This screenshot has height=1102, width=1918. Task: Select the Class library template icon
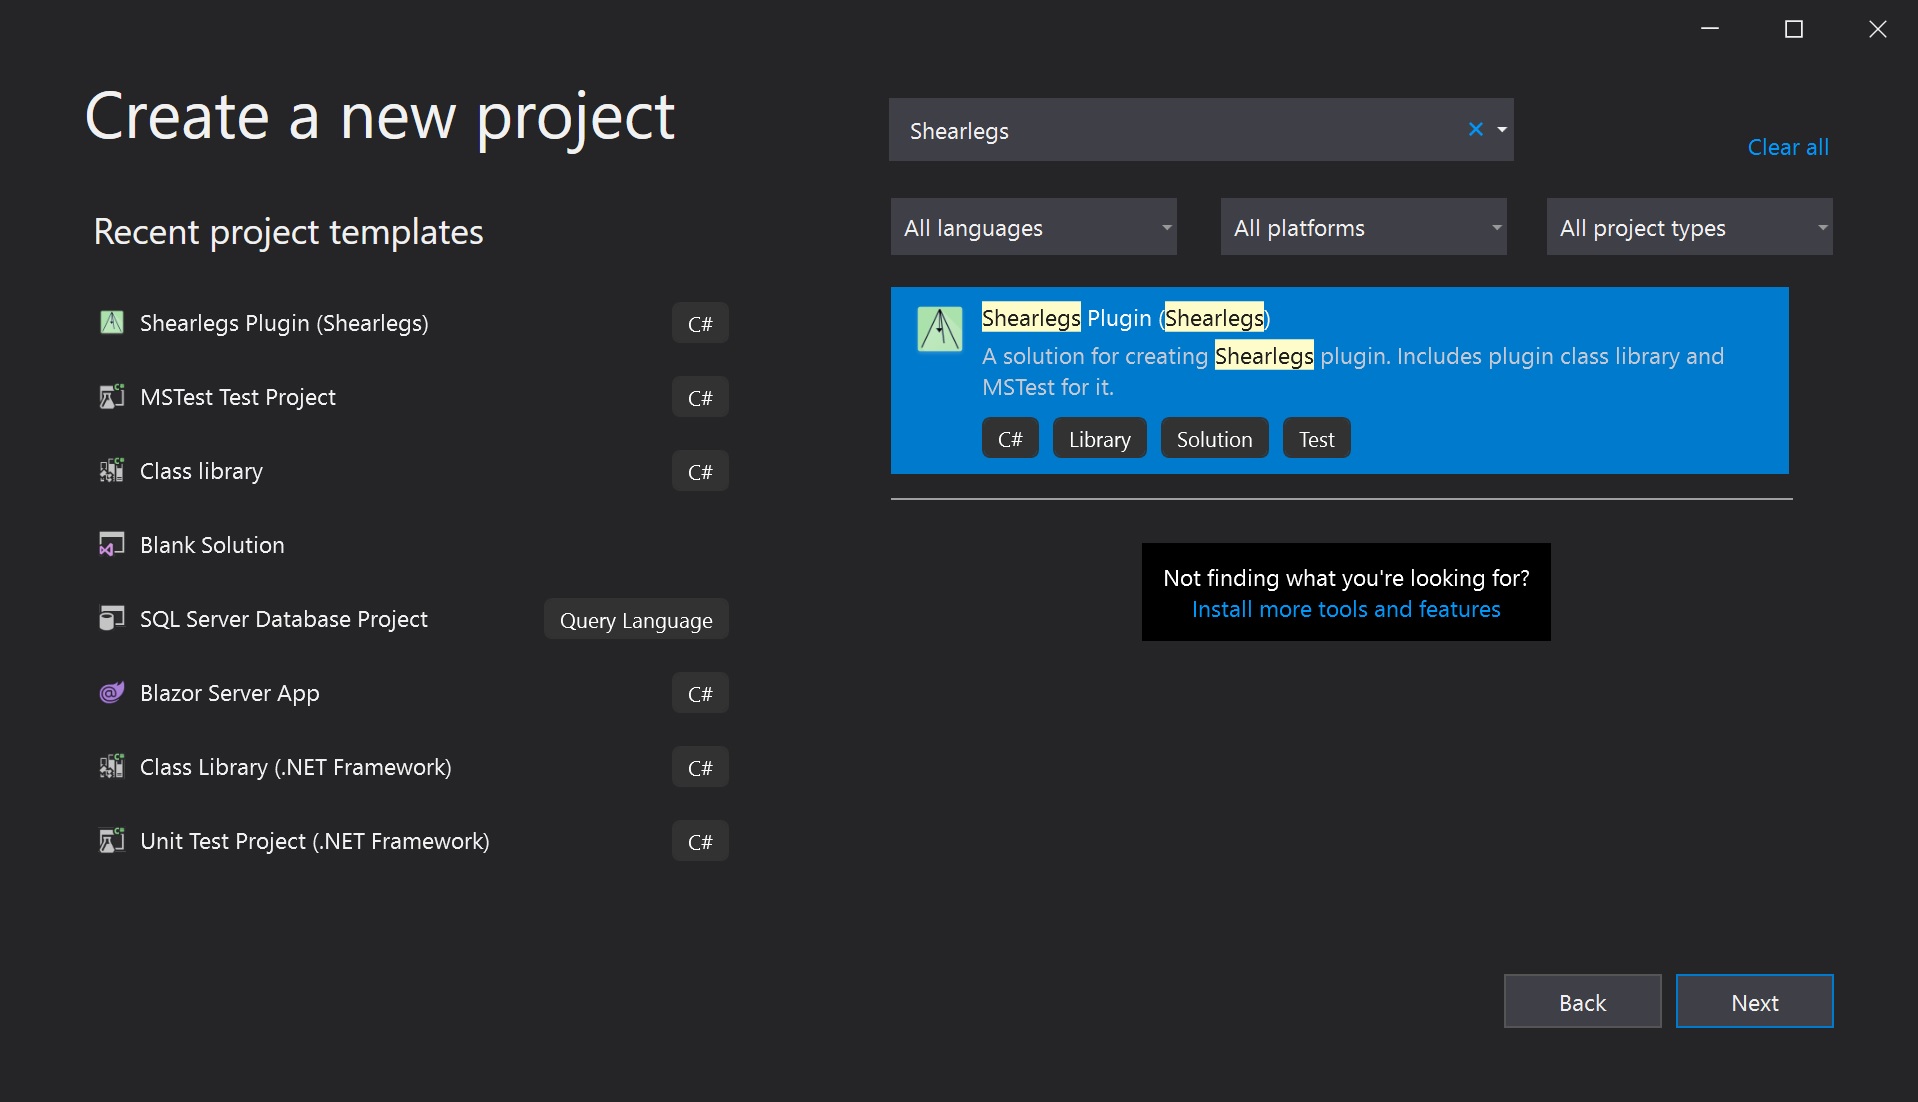coord(112,470)
